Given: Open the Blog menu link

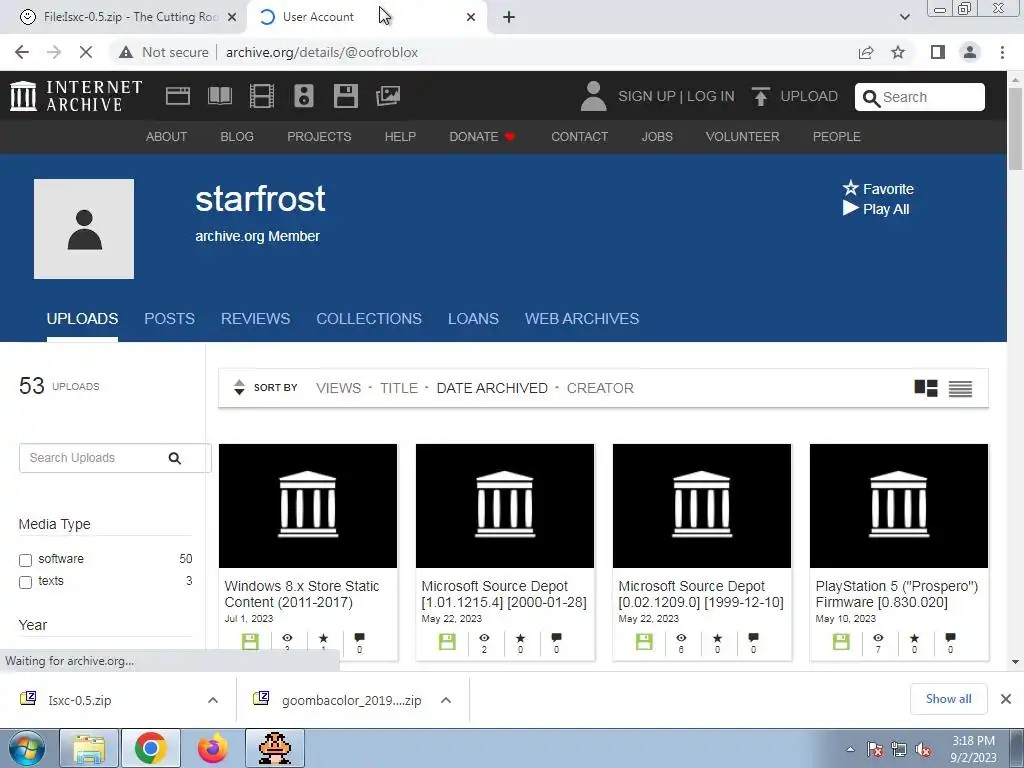Looking at the screenshot, I should [x=236, y=136].
